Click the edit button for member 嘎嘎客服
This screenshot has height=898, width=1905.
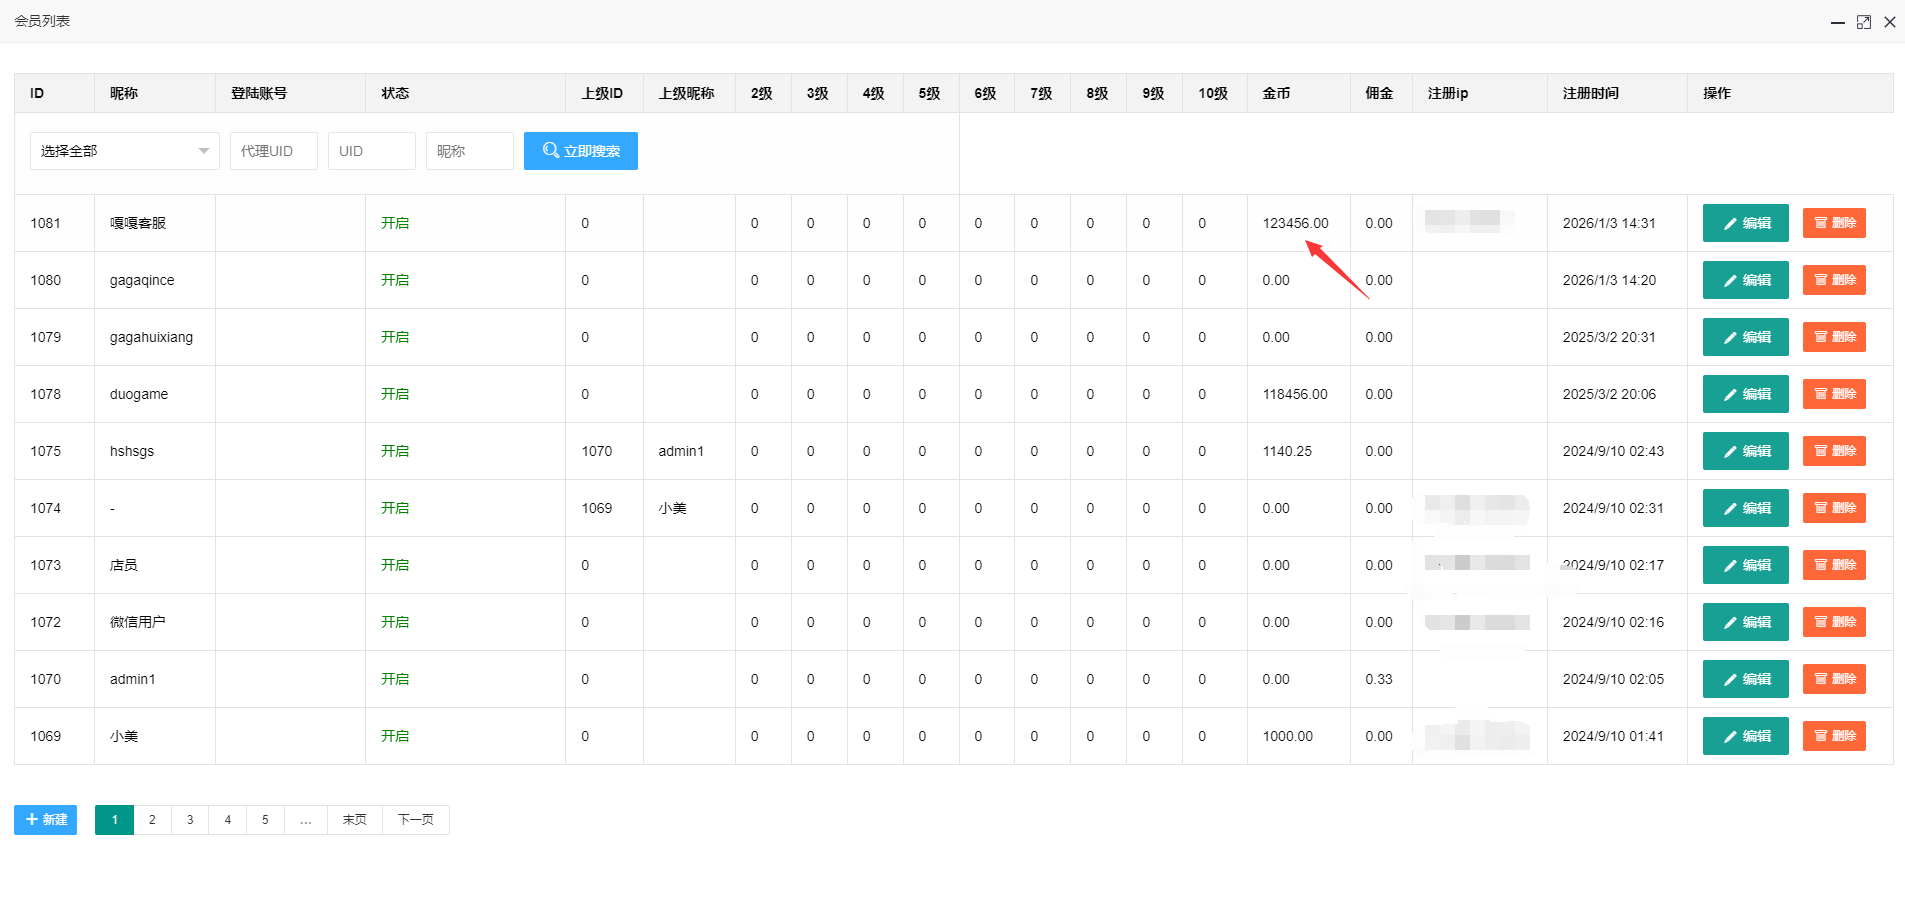pos(1745,223)
